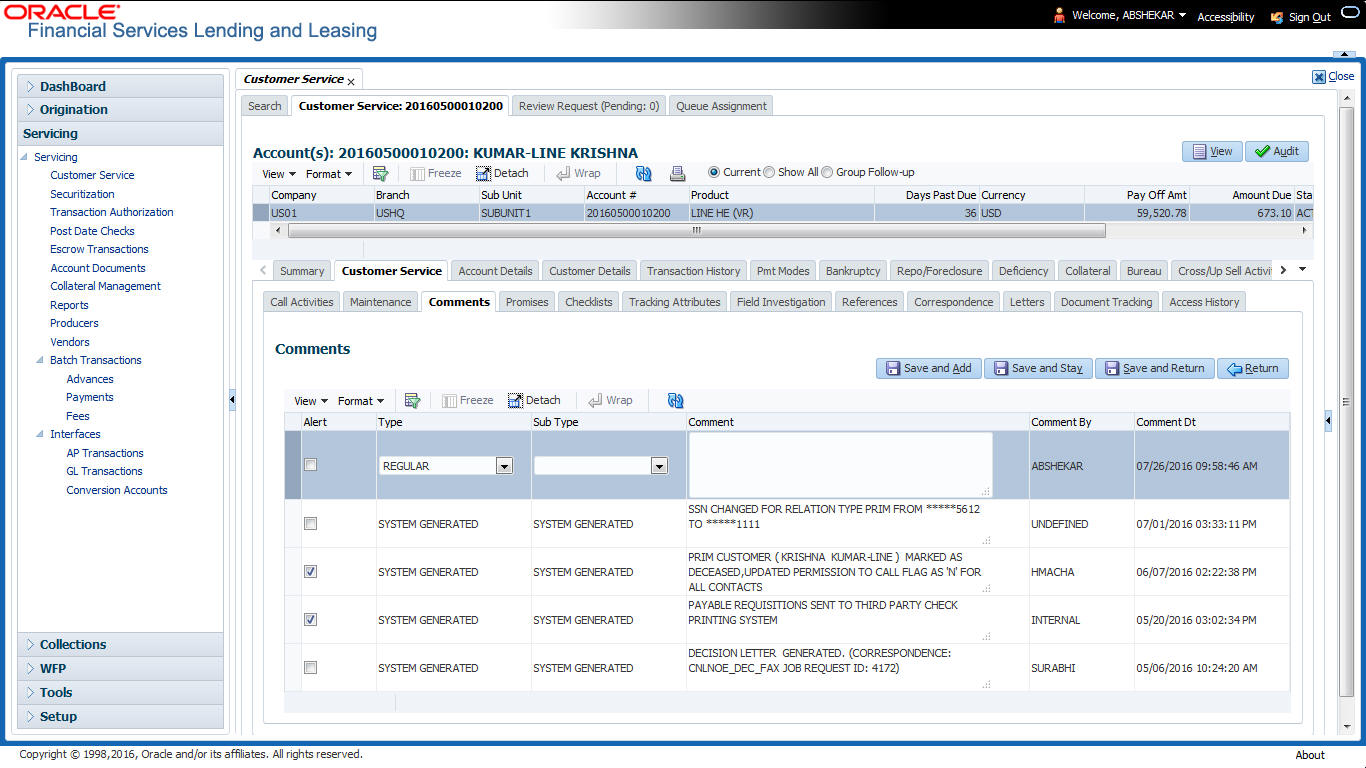Click into the new Comment text area
Screen dimensions: 1366x768
(x=840, y=465)
